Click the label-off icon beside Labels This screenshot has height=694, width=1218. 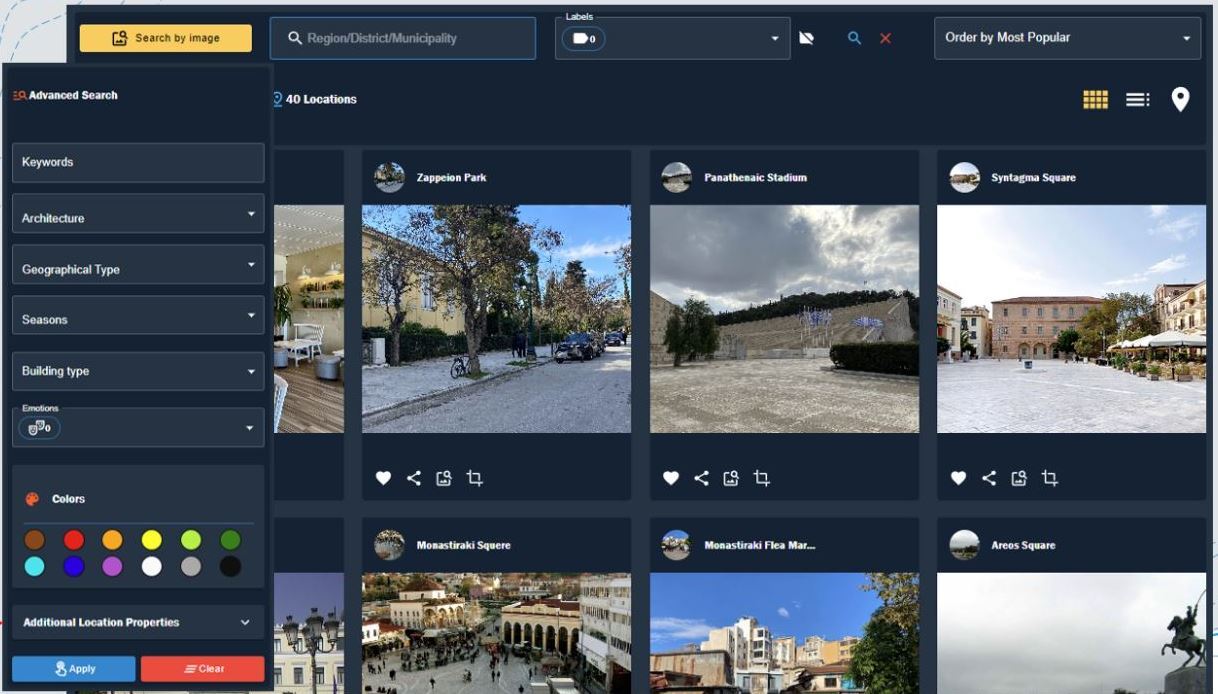tap(806, 38)
